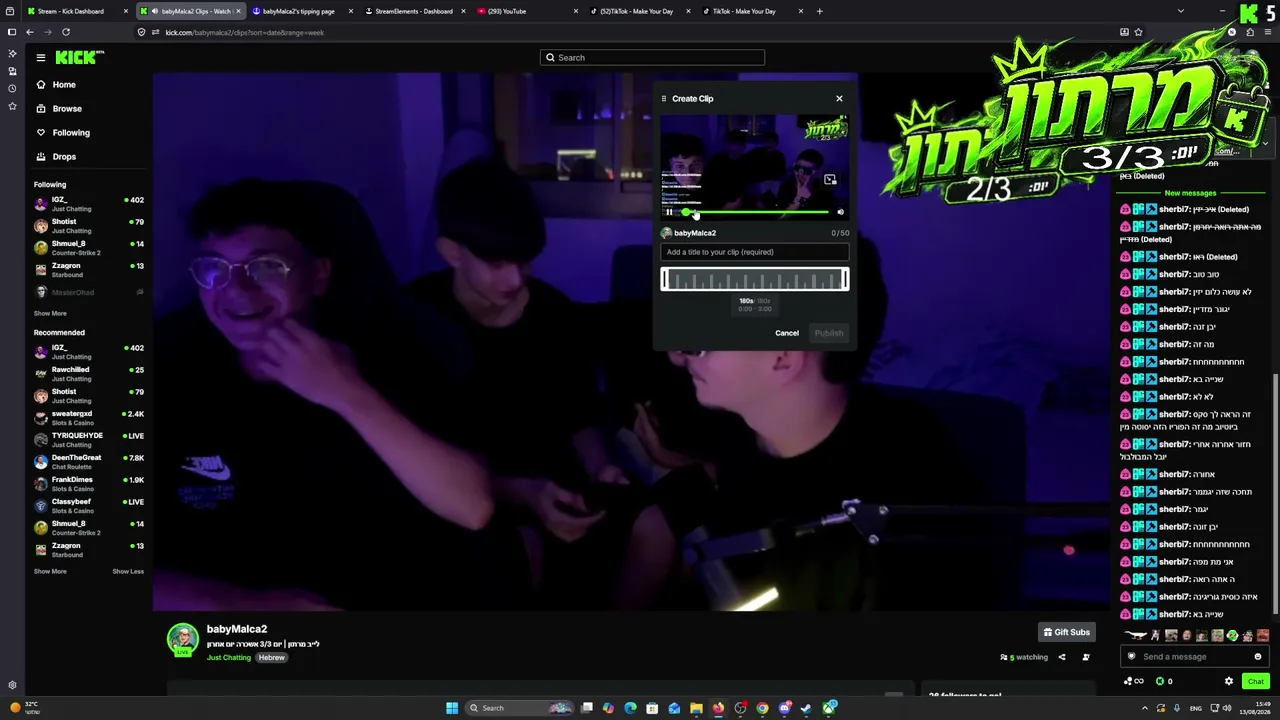Open sidebar settings gear at bottom left
1280x720 pixels.
[12, 685]
